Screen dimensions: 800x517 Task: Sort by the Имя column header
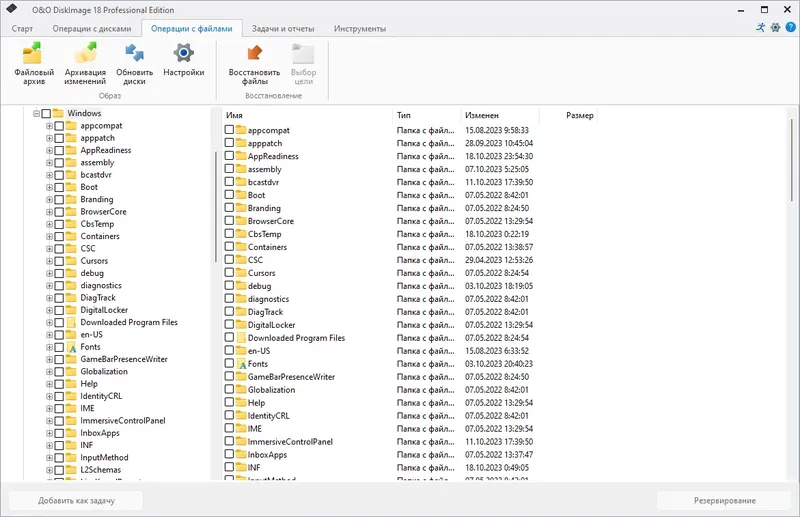pyautogui.click(x=307, y=115)
